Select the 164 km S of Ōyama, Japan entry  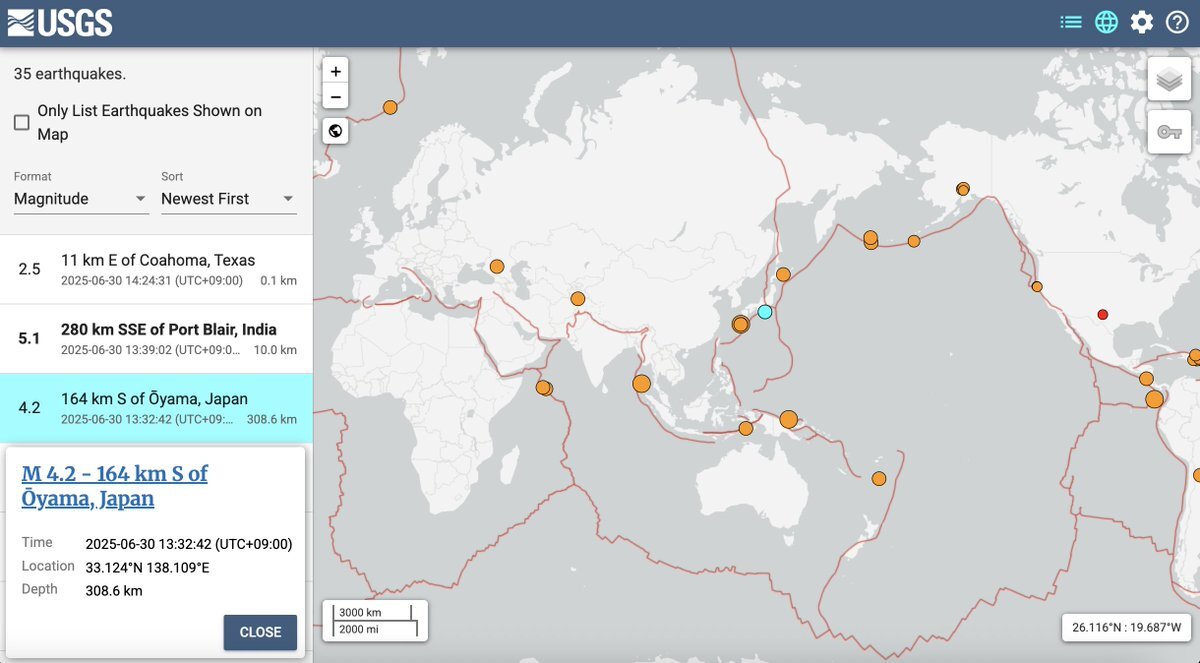156,408
